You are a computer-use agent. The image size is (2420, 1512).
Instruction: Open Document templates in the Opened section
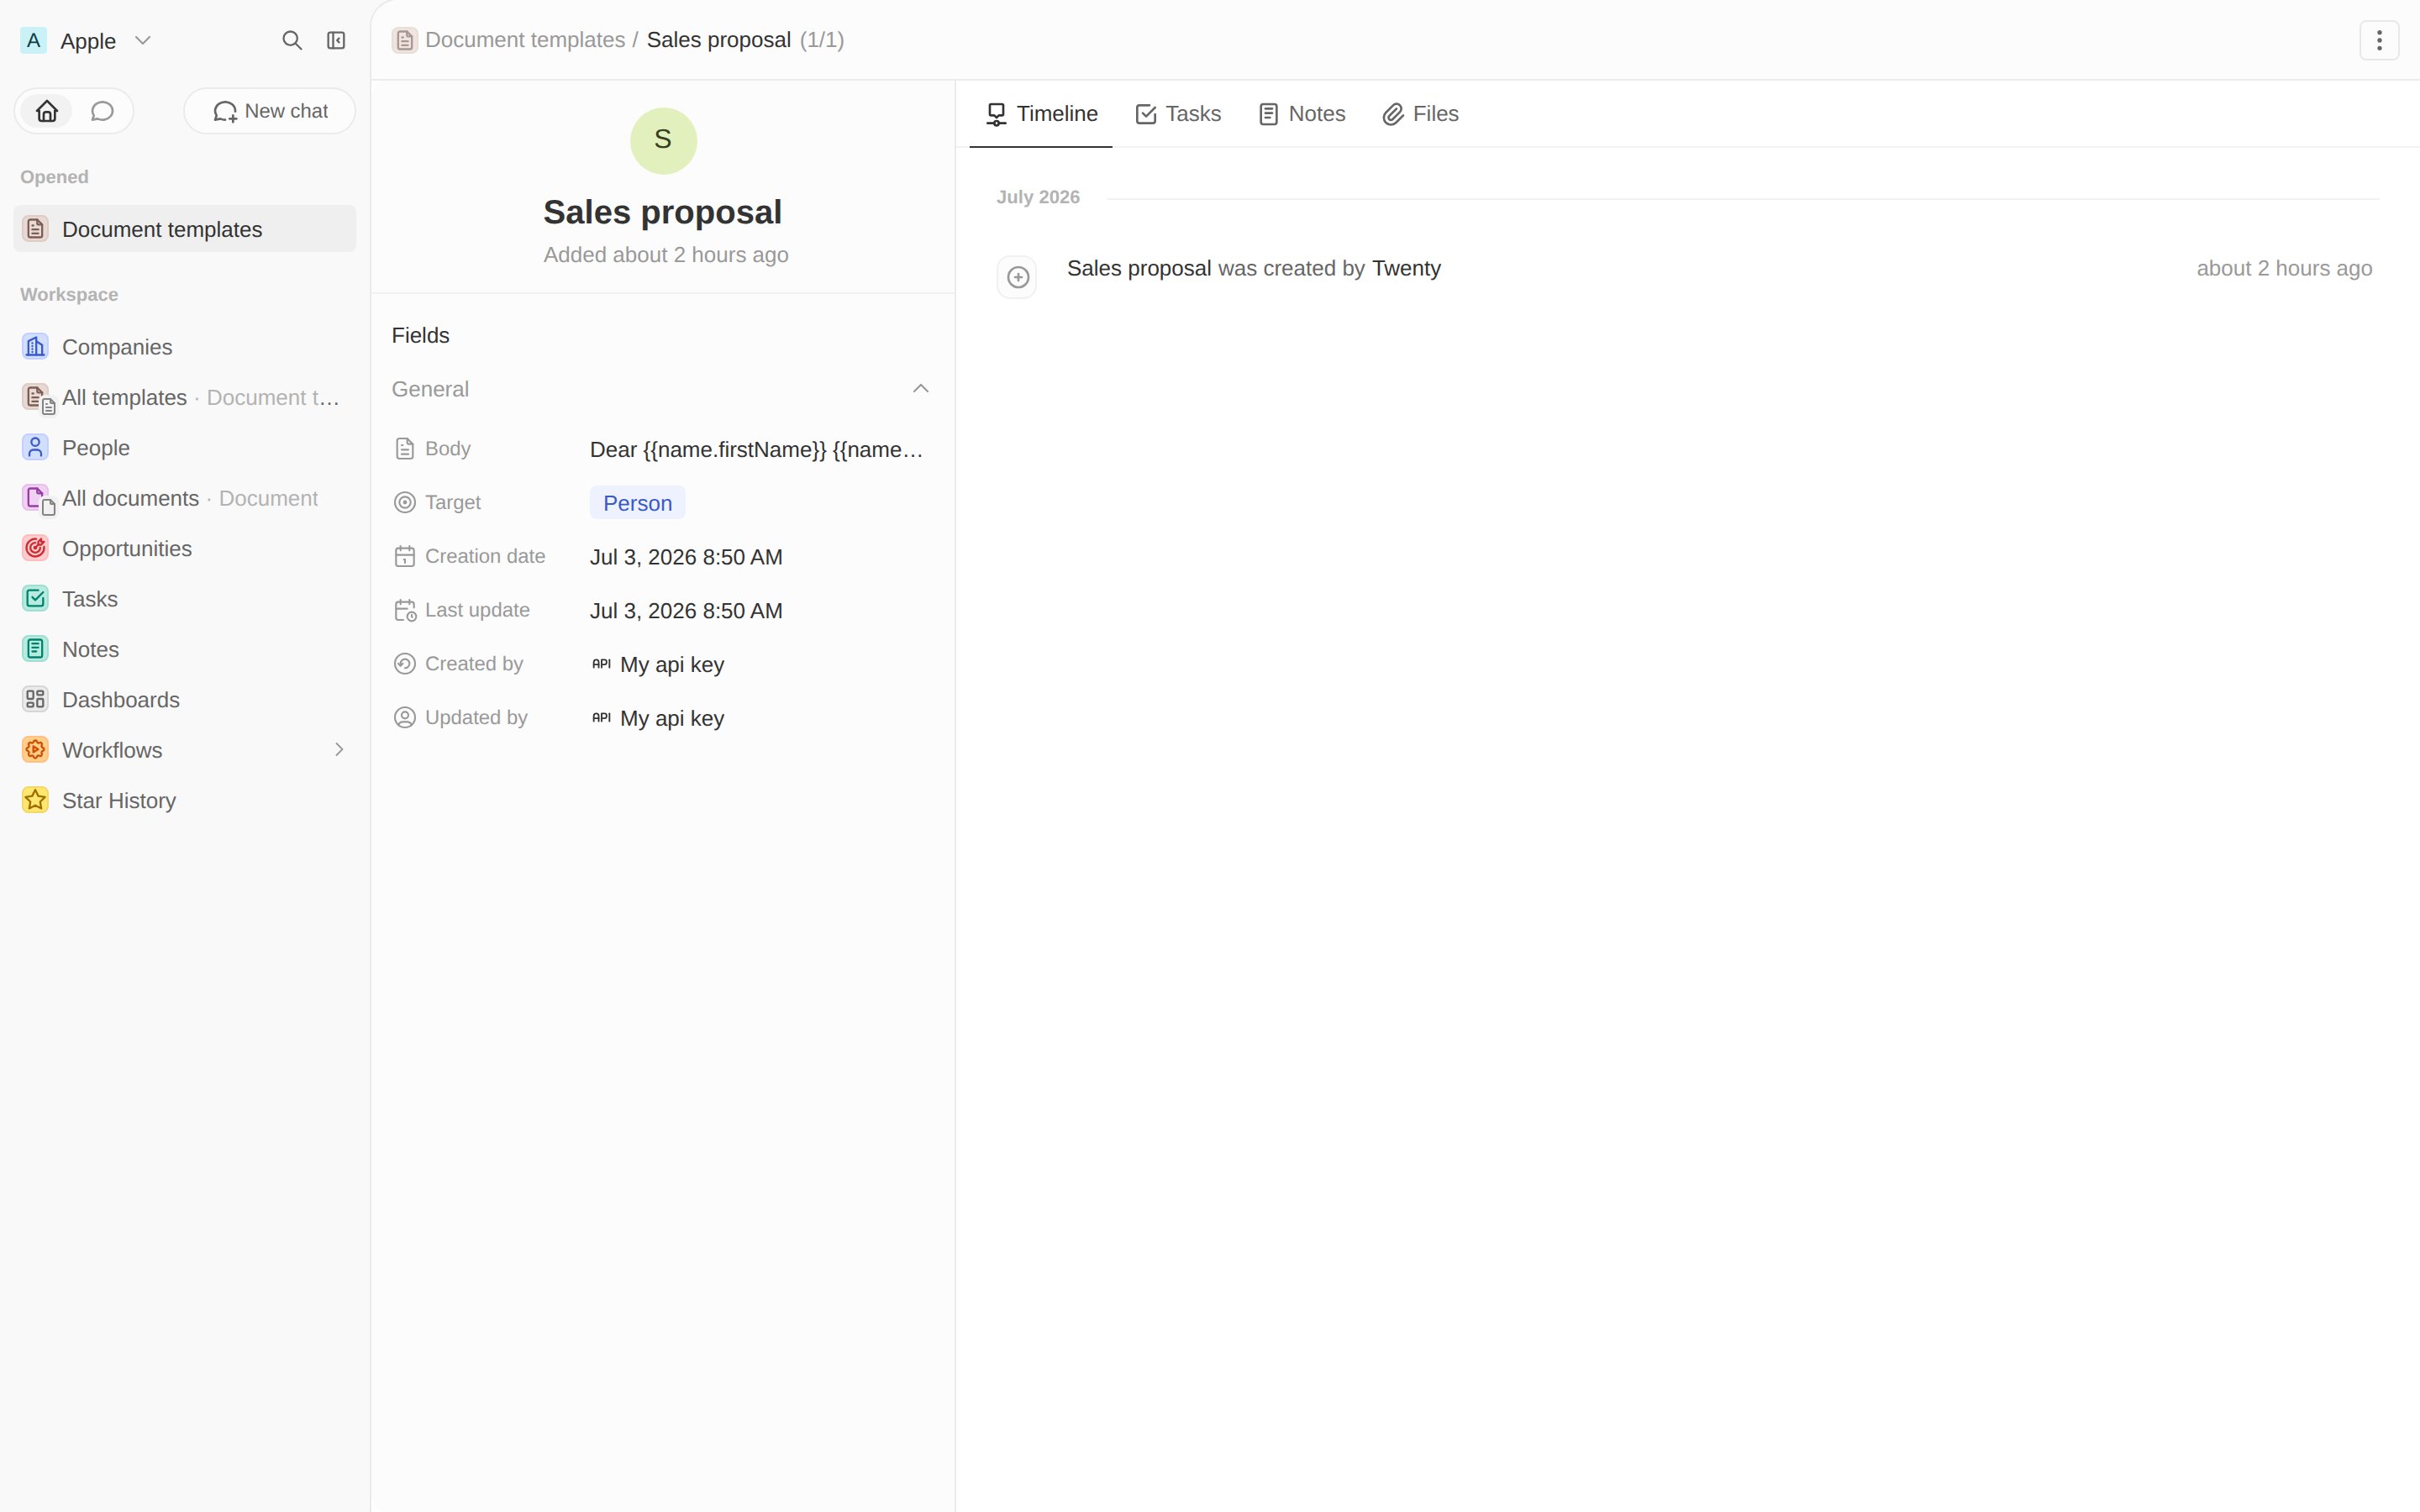185,229
